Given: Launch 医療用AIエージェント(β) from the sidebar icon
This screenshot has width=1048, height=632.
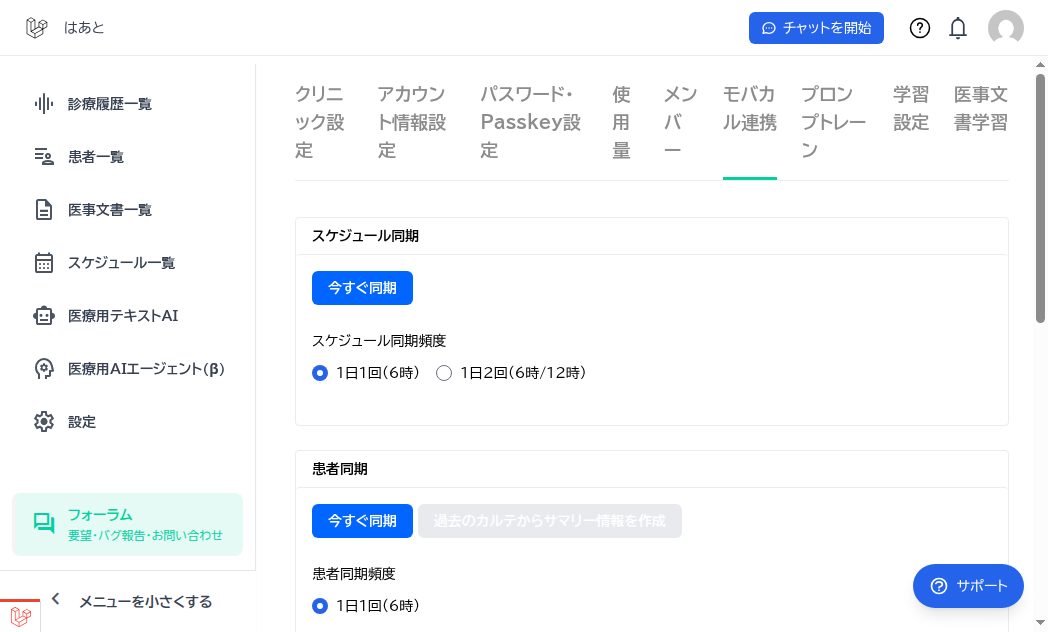Looking at the screenshot, I should [42, 368].
